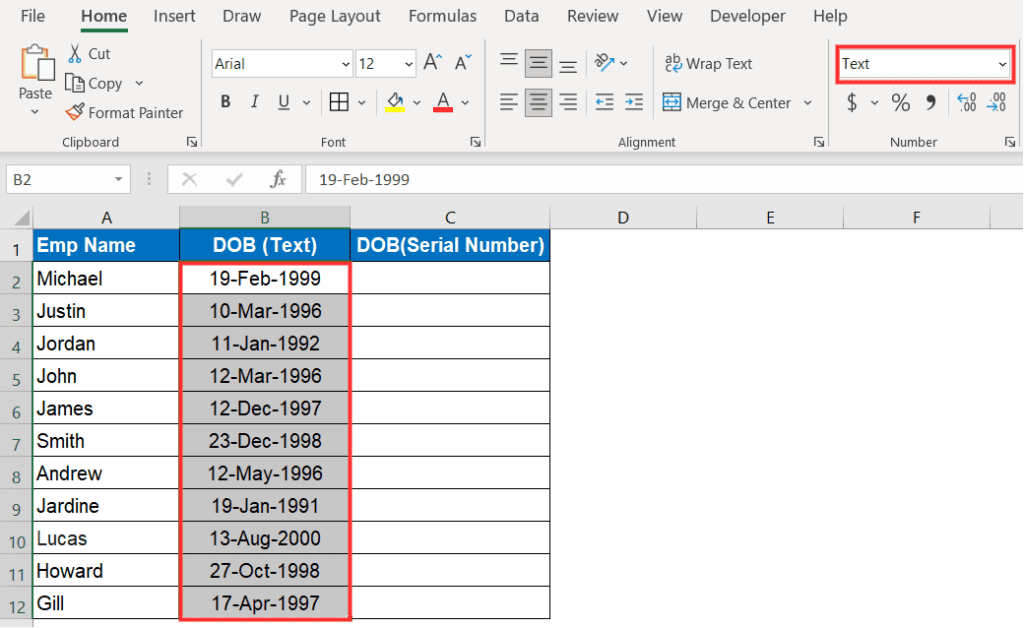Apply percent style to selection
The image size is (1024, 628).
tap(899, 102)
